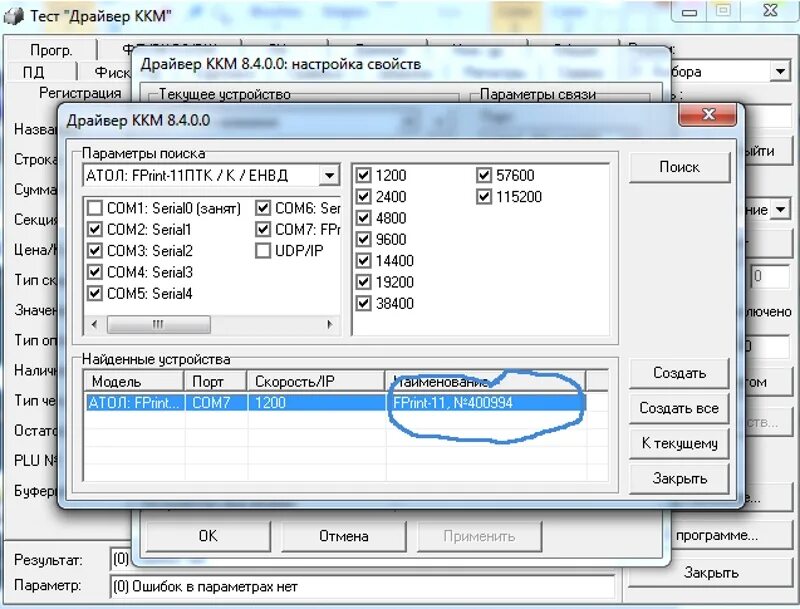Click left arrow of port list scrollbar
Screen dimensions: 800x609
tap(94, 324)
